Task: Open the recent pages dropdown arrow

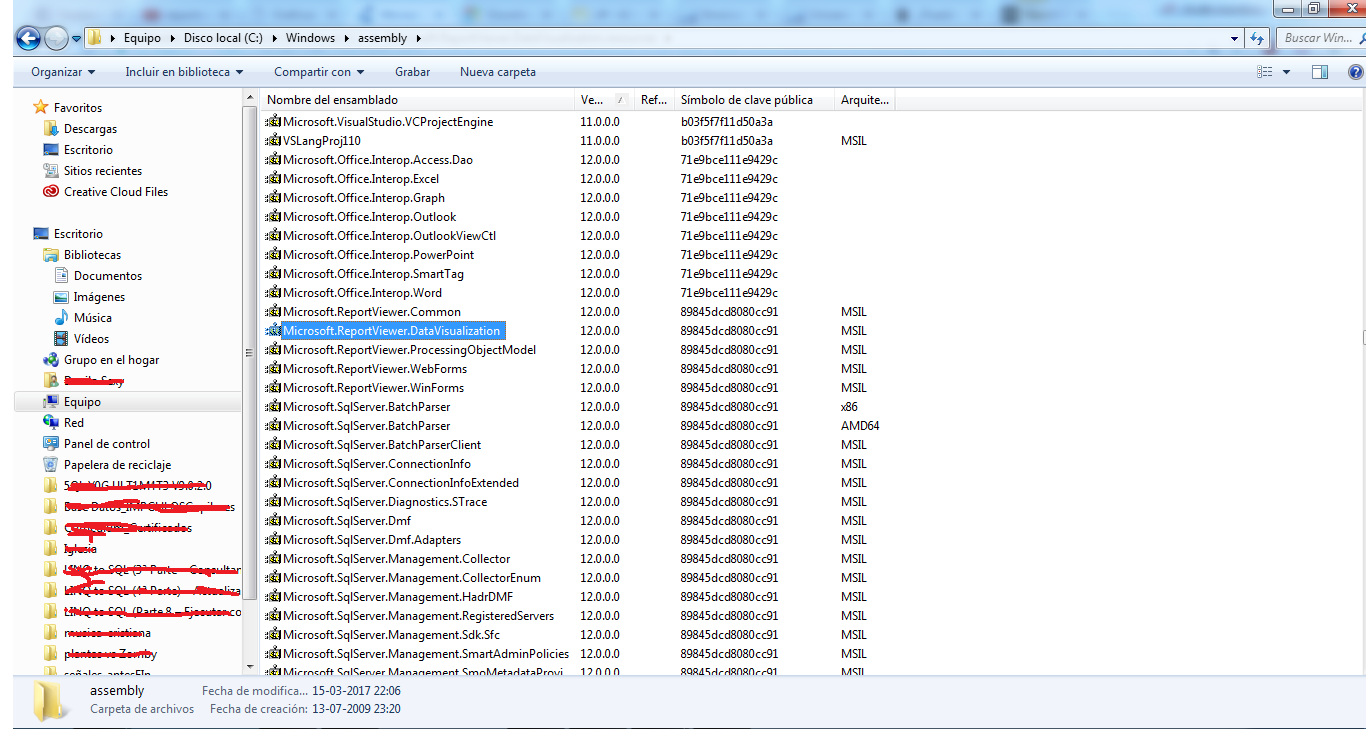Action: click(x=76, y=39)
